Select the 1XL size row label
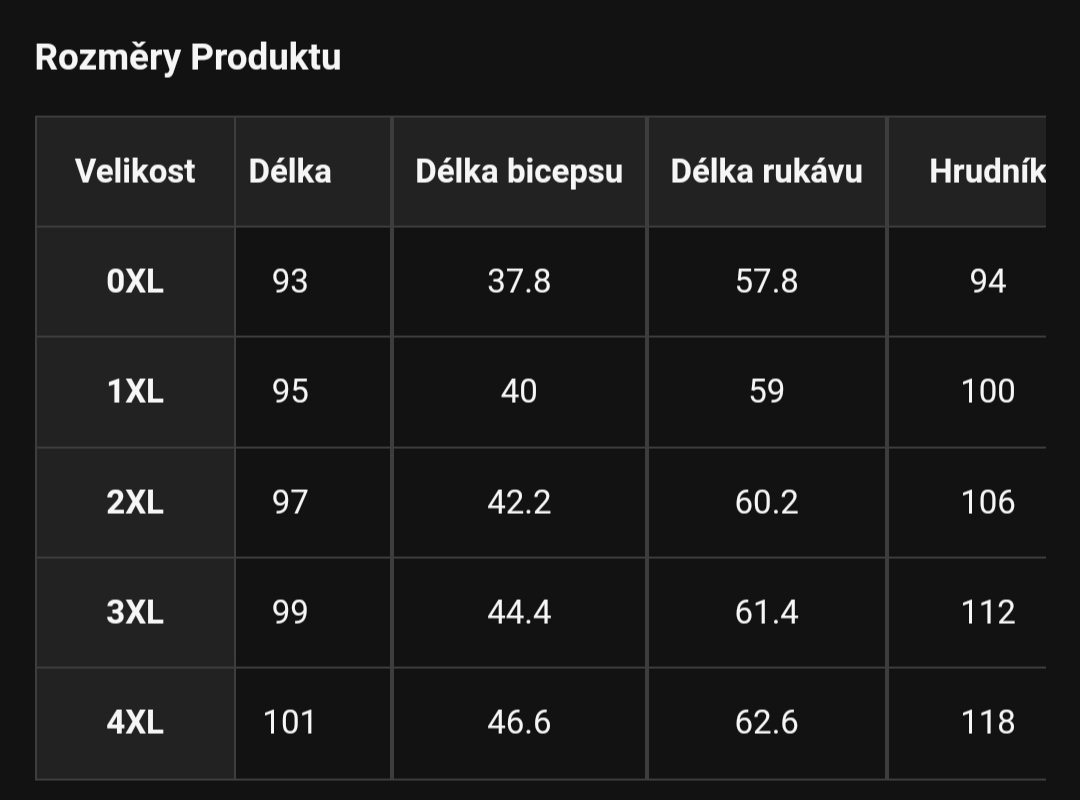The width and height of the screenshot is (1080, 800). 135,391
